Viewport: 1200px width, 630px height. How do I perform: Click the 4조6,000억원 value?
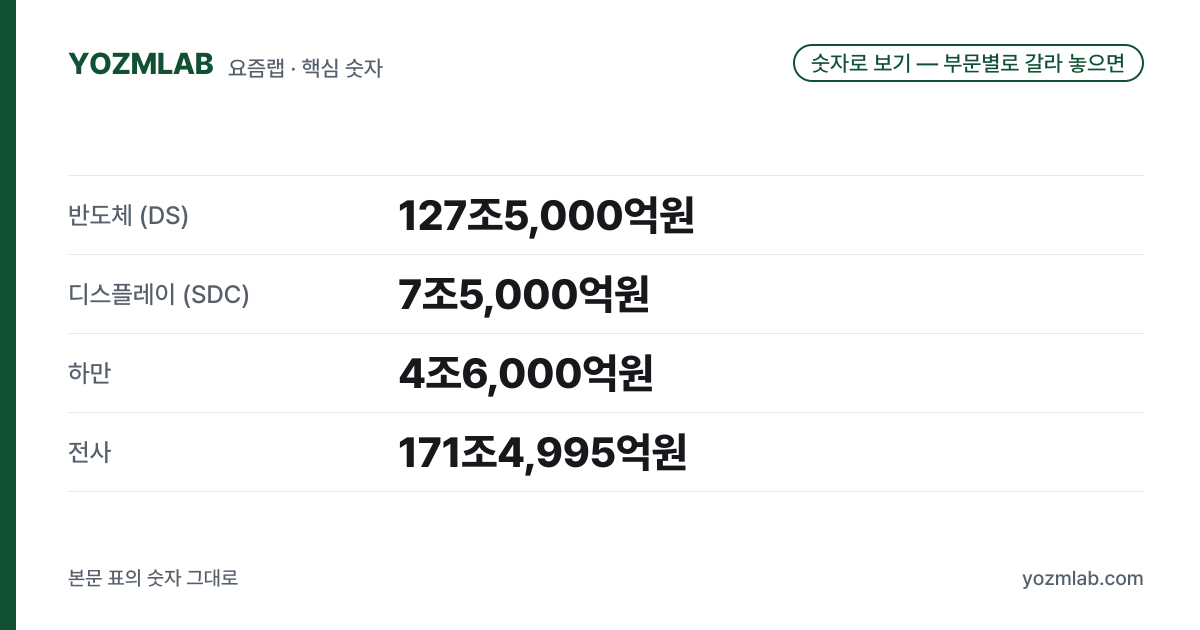pyautogui.click(x=526, y=373)
